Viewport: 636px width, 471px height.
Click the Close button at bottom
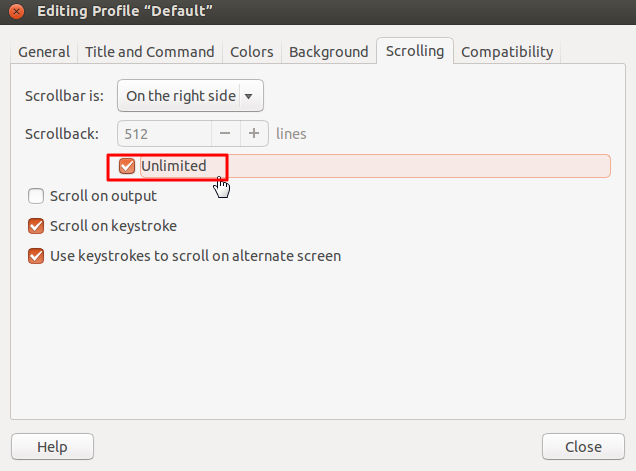(583, 447)
